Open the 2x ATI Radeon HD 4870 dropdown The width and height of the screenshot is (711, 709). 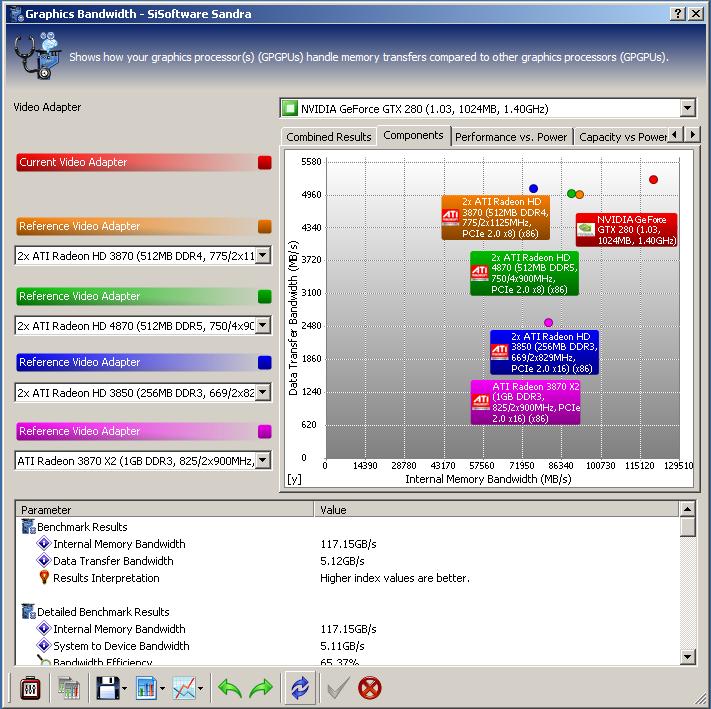(263, 325)
